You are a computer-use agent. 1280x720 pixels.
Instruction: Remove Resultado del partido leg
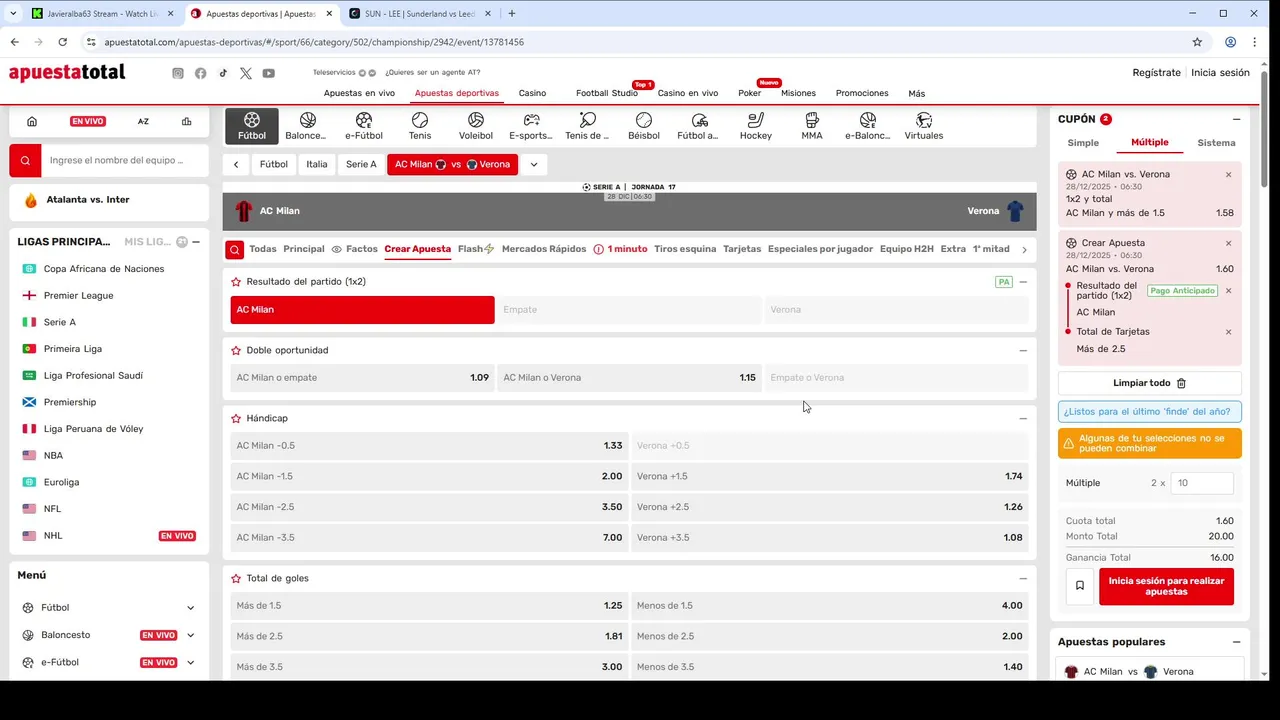[x=1229, y=291]
